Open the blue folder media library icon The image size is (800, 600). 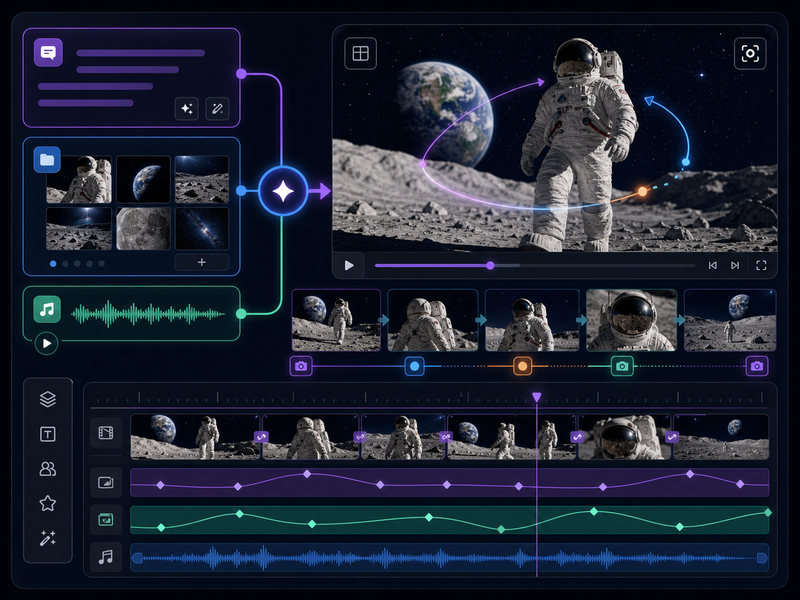pos(47,160)
